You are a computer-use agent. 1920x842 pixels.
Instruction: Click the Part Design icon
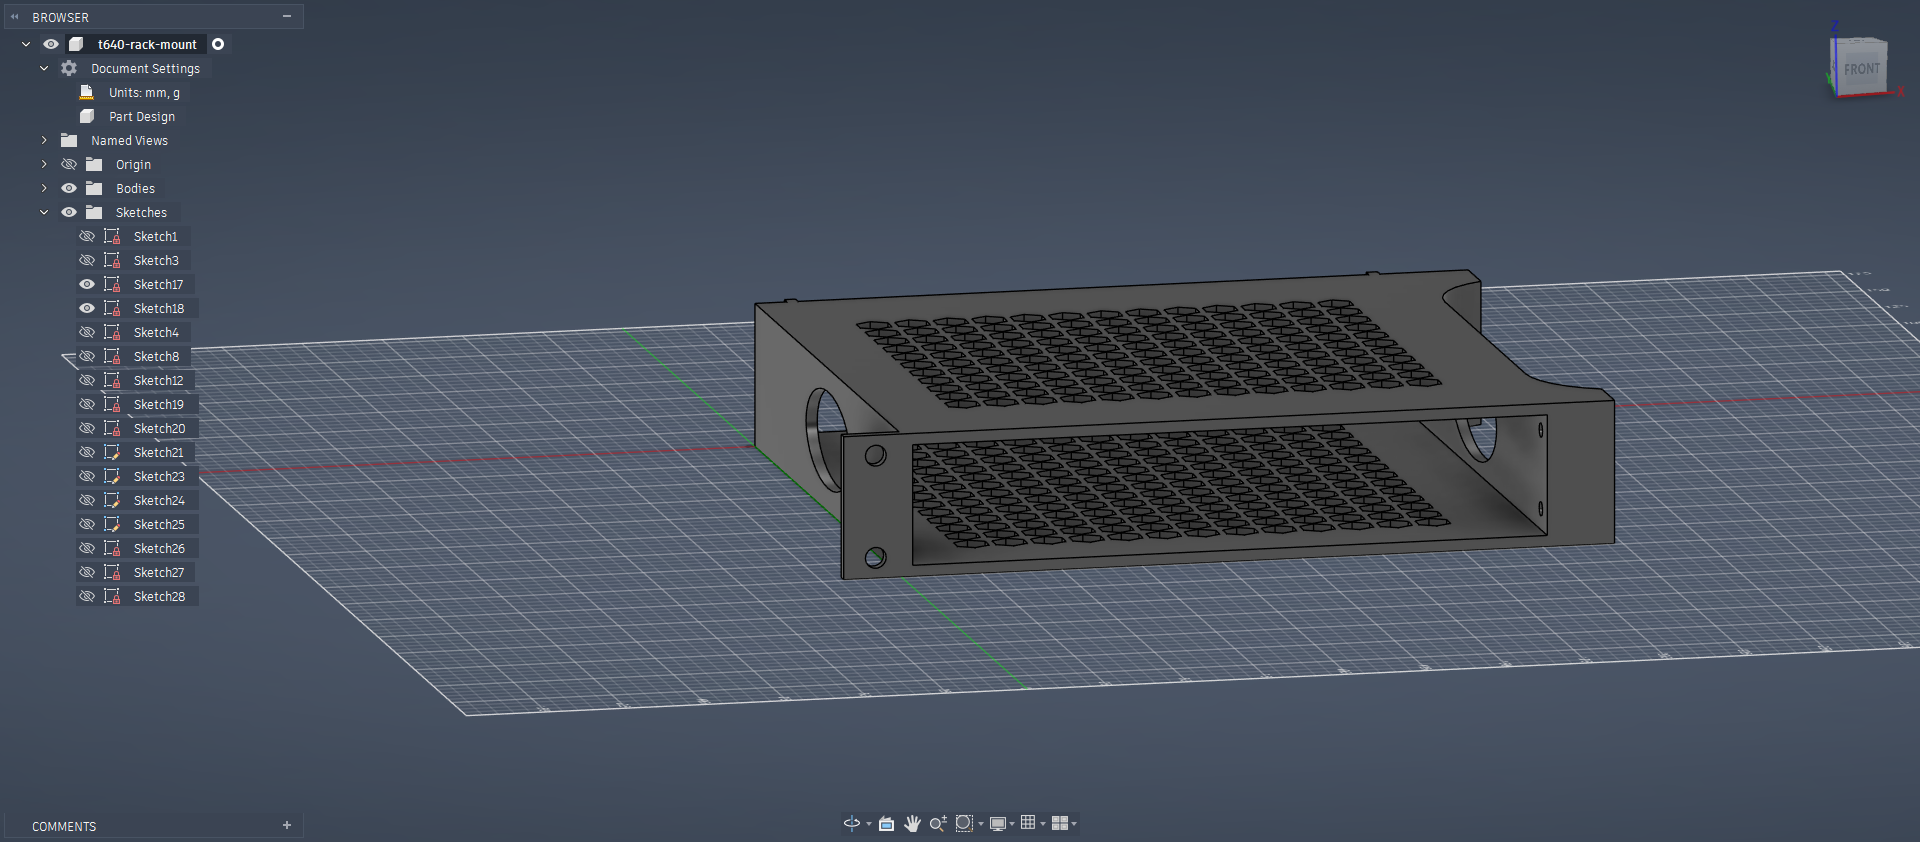pos(87,116)
